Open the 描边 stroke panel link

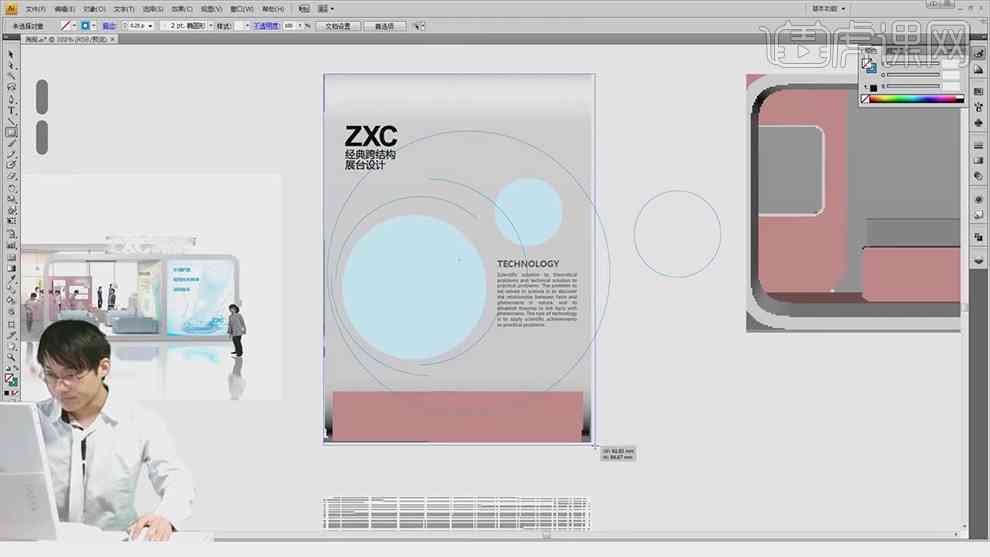pos(109,26)
